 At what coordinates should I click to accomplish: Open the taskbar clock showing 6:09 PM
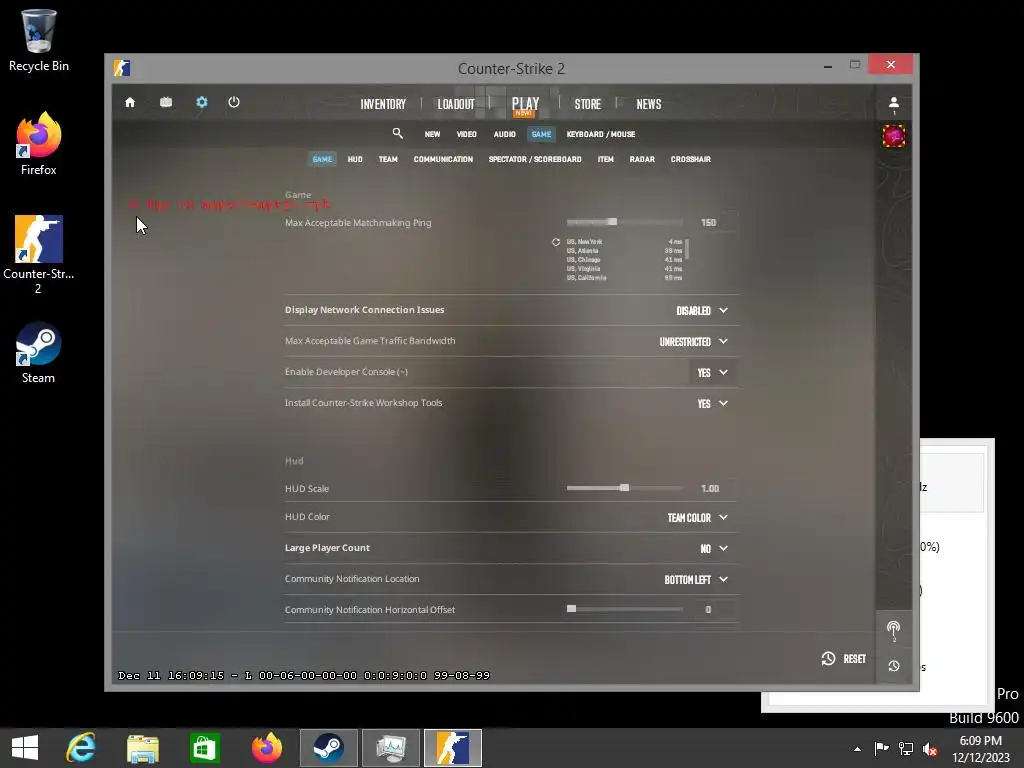(980, 749)
